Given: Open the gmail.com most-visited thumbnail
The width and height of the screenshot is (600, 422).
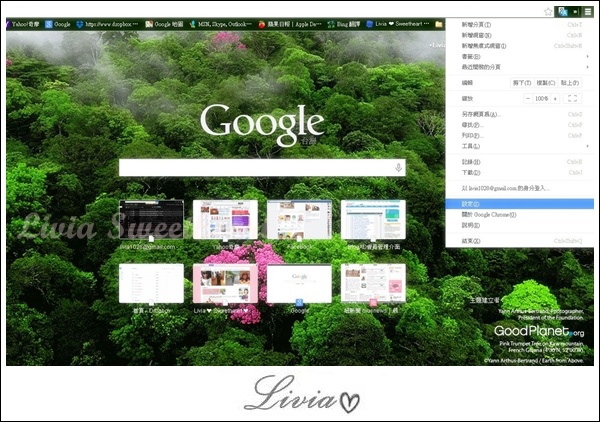Looking at the screenshot, I should (151, 220).
